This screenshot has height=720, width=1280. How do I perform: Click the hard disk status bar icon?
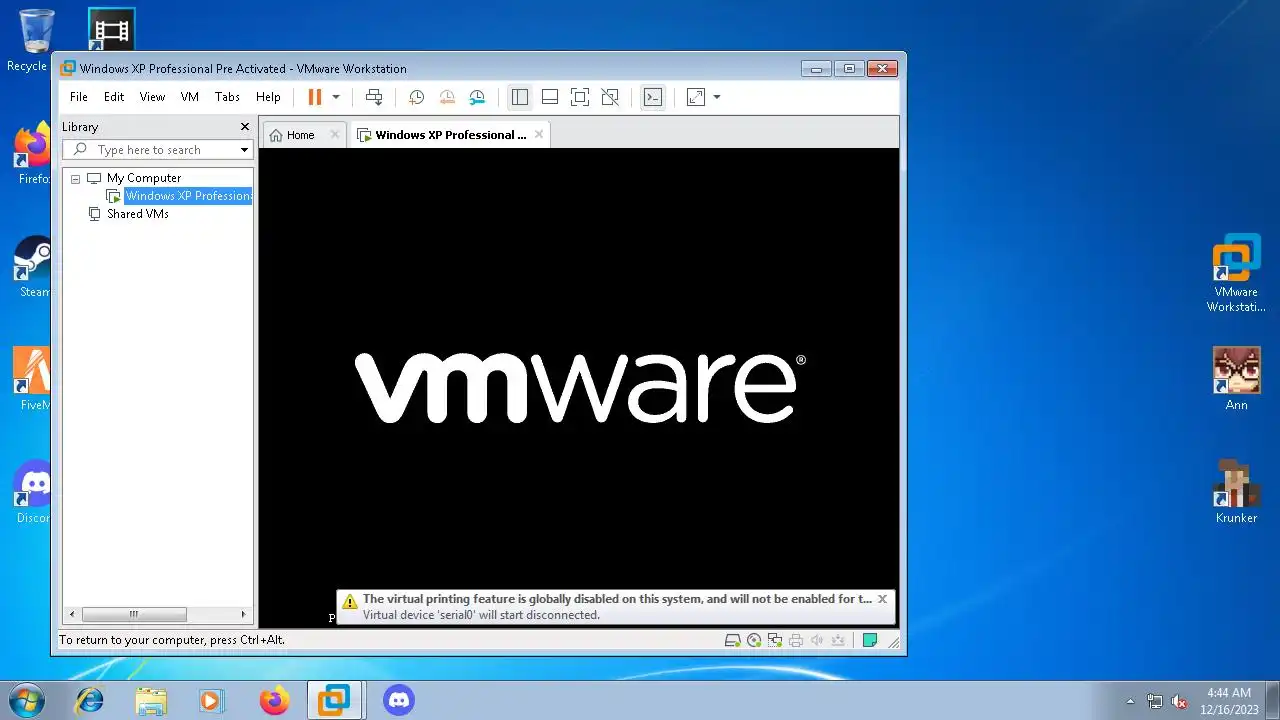732,641
